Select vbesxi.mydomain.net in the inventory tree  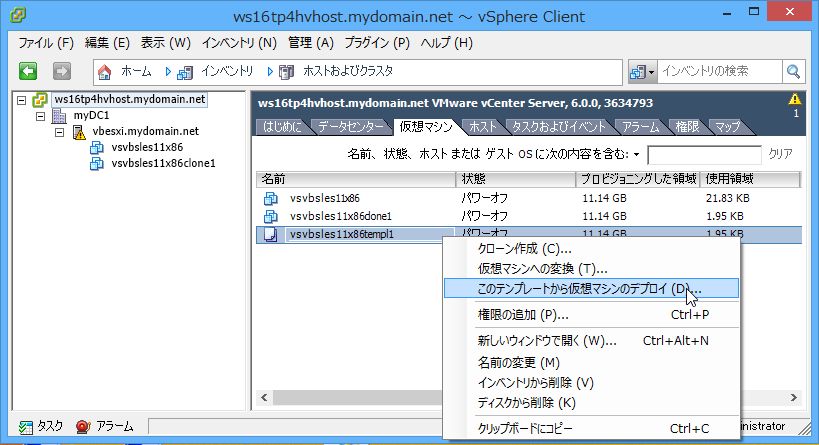click(146, 132)
